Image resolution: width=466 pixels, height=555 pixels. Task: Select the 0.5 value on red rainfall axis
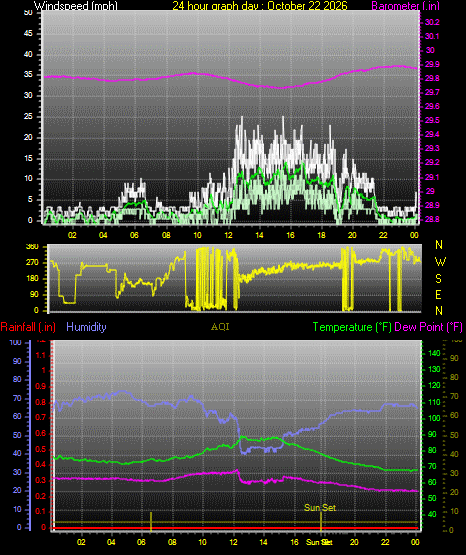coord(41,449)
